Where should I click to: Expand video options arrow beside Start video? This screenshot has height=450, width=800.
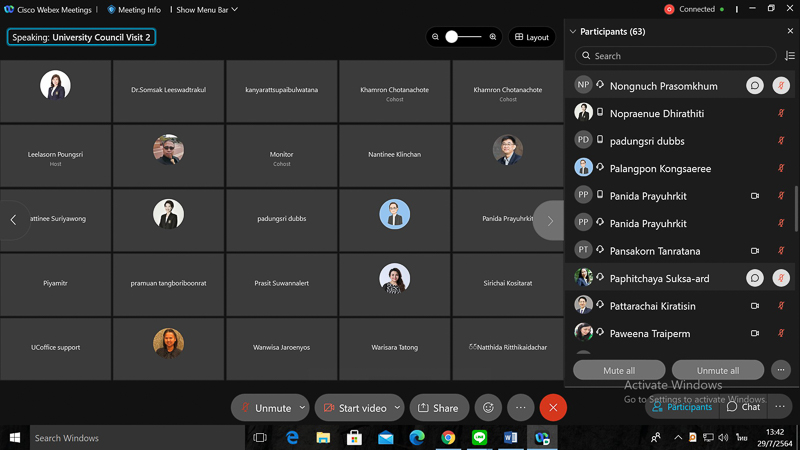click(397, 408)
